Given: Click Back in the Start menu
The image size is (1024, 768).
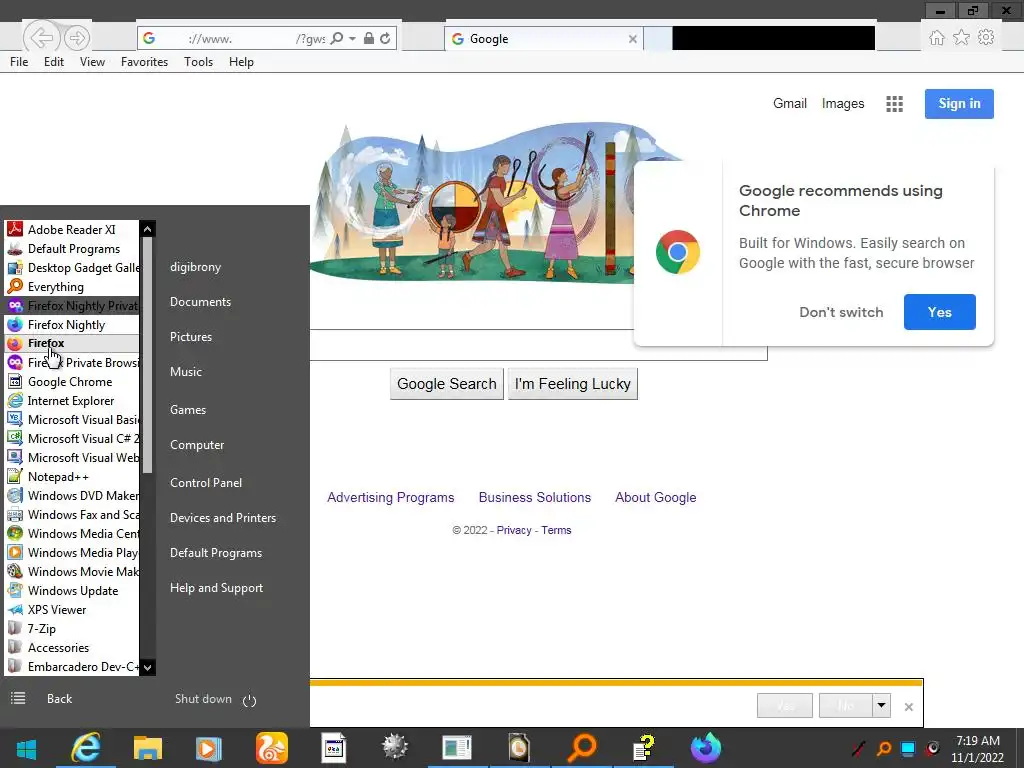Looking at the screenshot, I should (x=59, y=699).
